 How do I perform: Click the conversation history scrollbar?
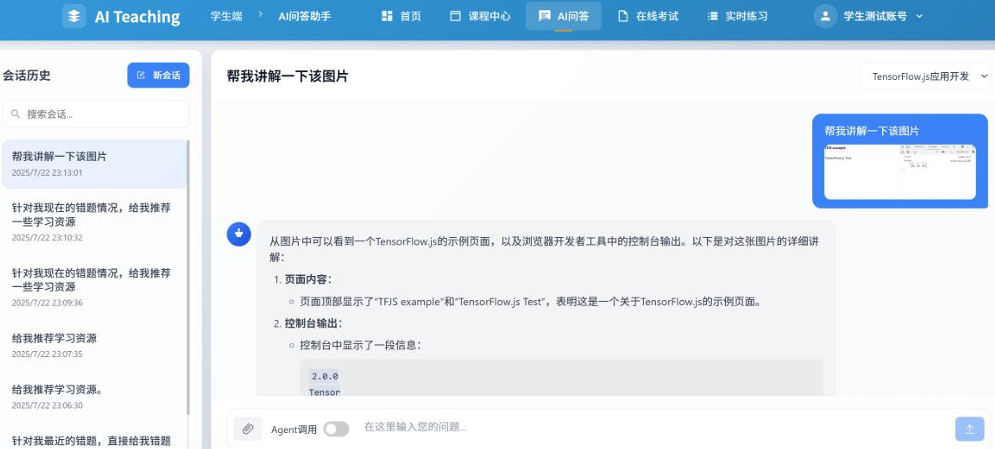pyautogui.click(x=188, y=278)
